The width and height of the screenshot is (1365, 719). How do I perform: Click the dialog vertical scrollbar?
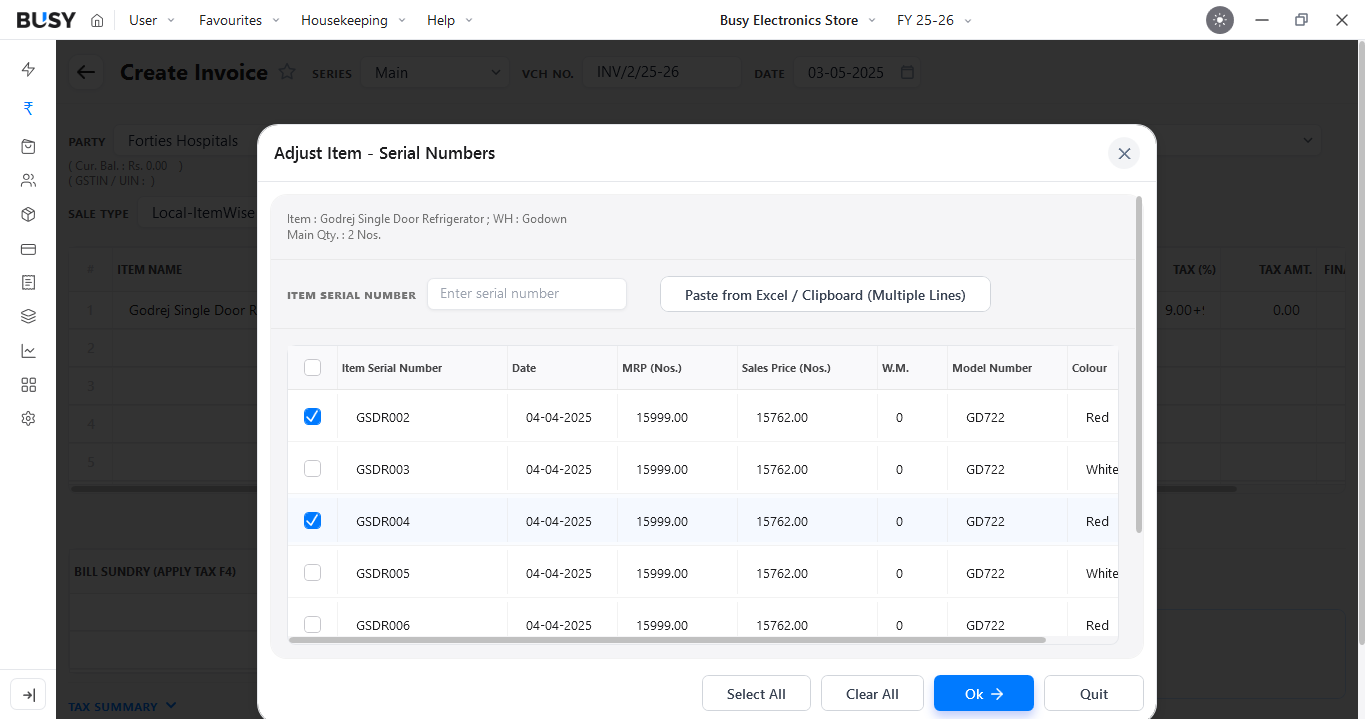click(x=1139, y=365)
